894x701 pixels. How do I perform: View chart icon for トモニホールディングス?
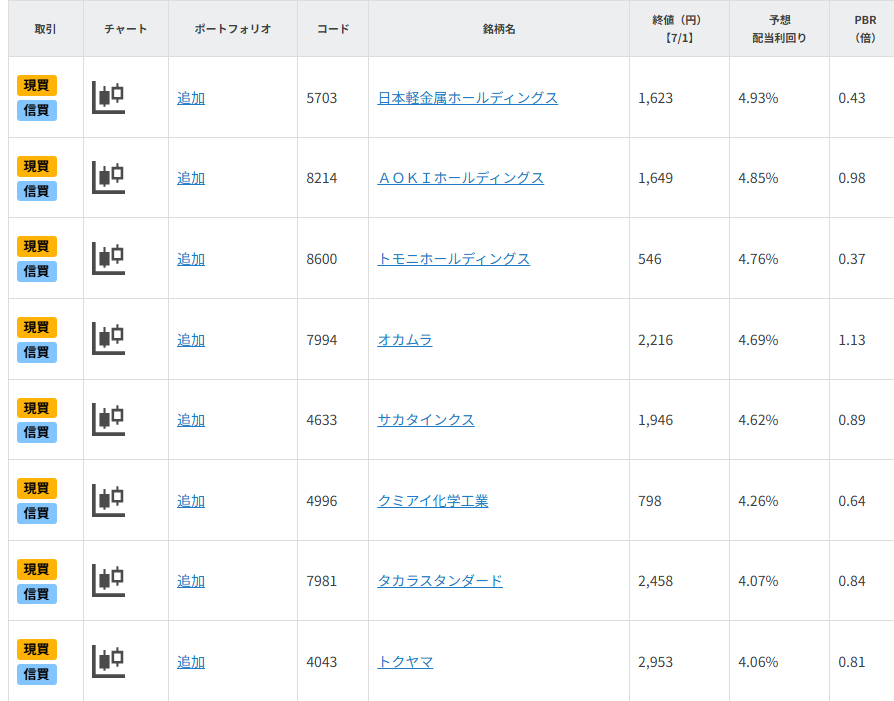(109, 258)
